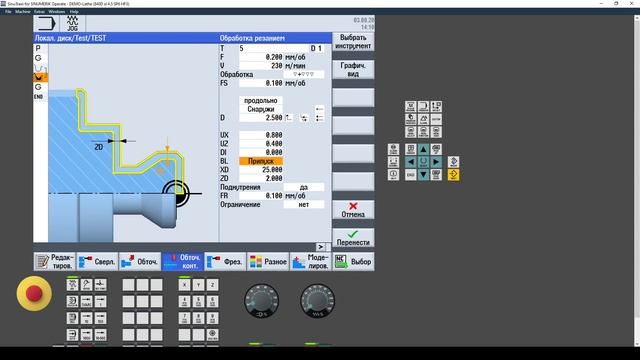The height and width of the screenshot is (360, 640).
Task: Open the Extras menu
Action: click(39, 11)
